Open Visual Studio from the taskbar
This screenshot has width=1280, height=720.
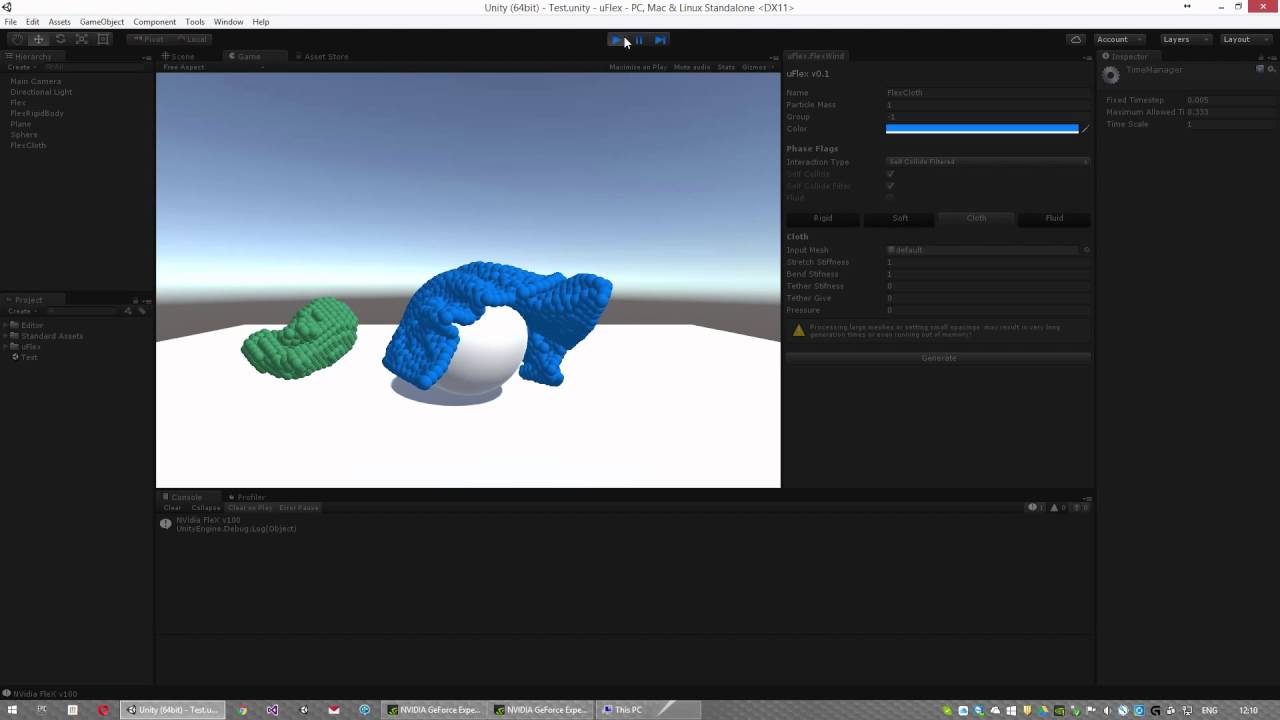[x=272, y=710]
